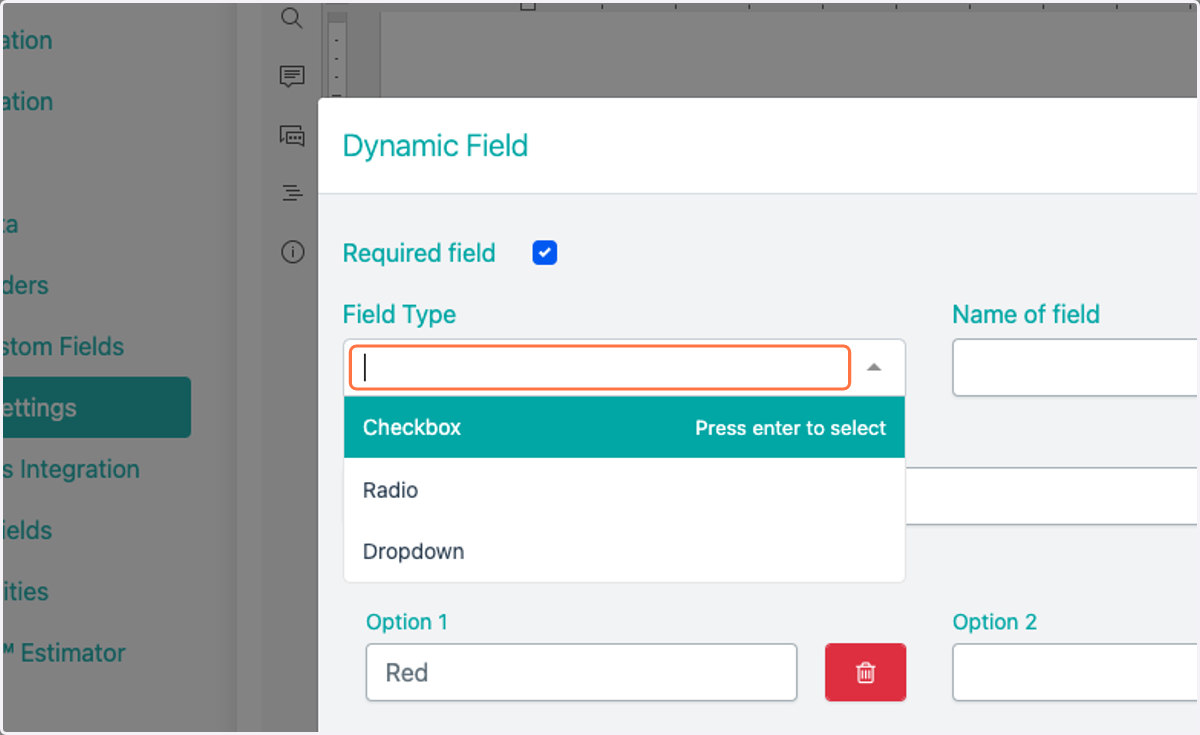Open Integration item in sidebar
Image resolution: width=1200 pixels, height=735 pixels.
click(x=70, y=469)
